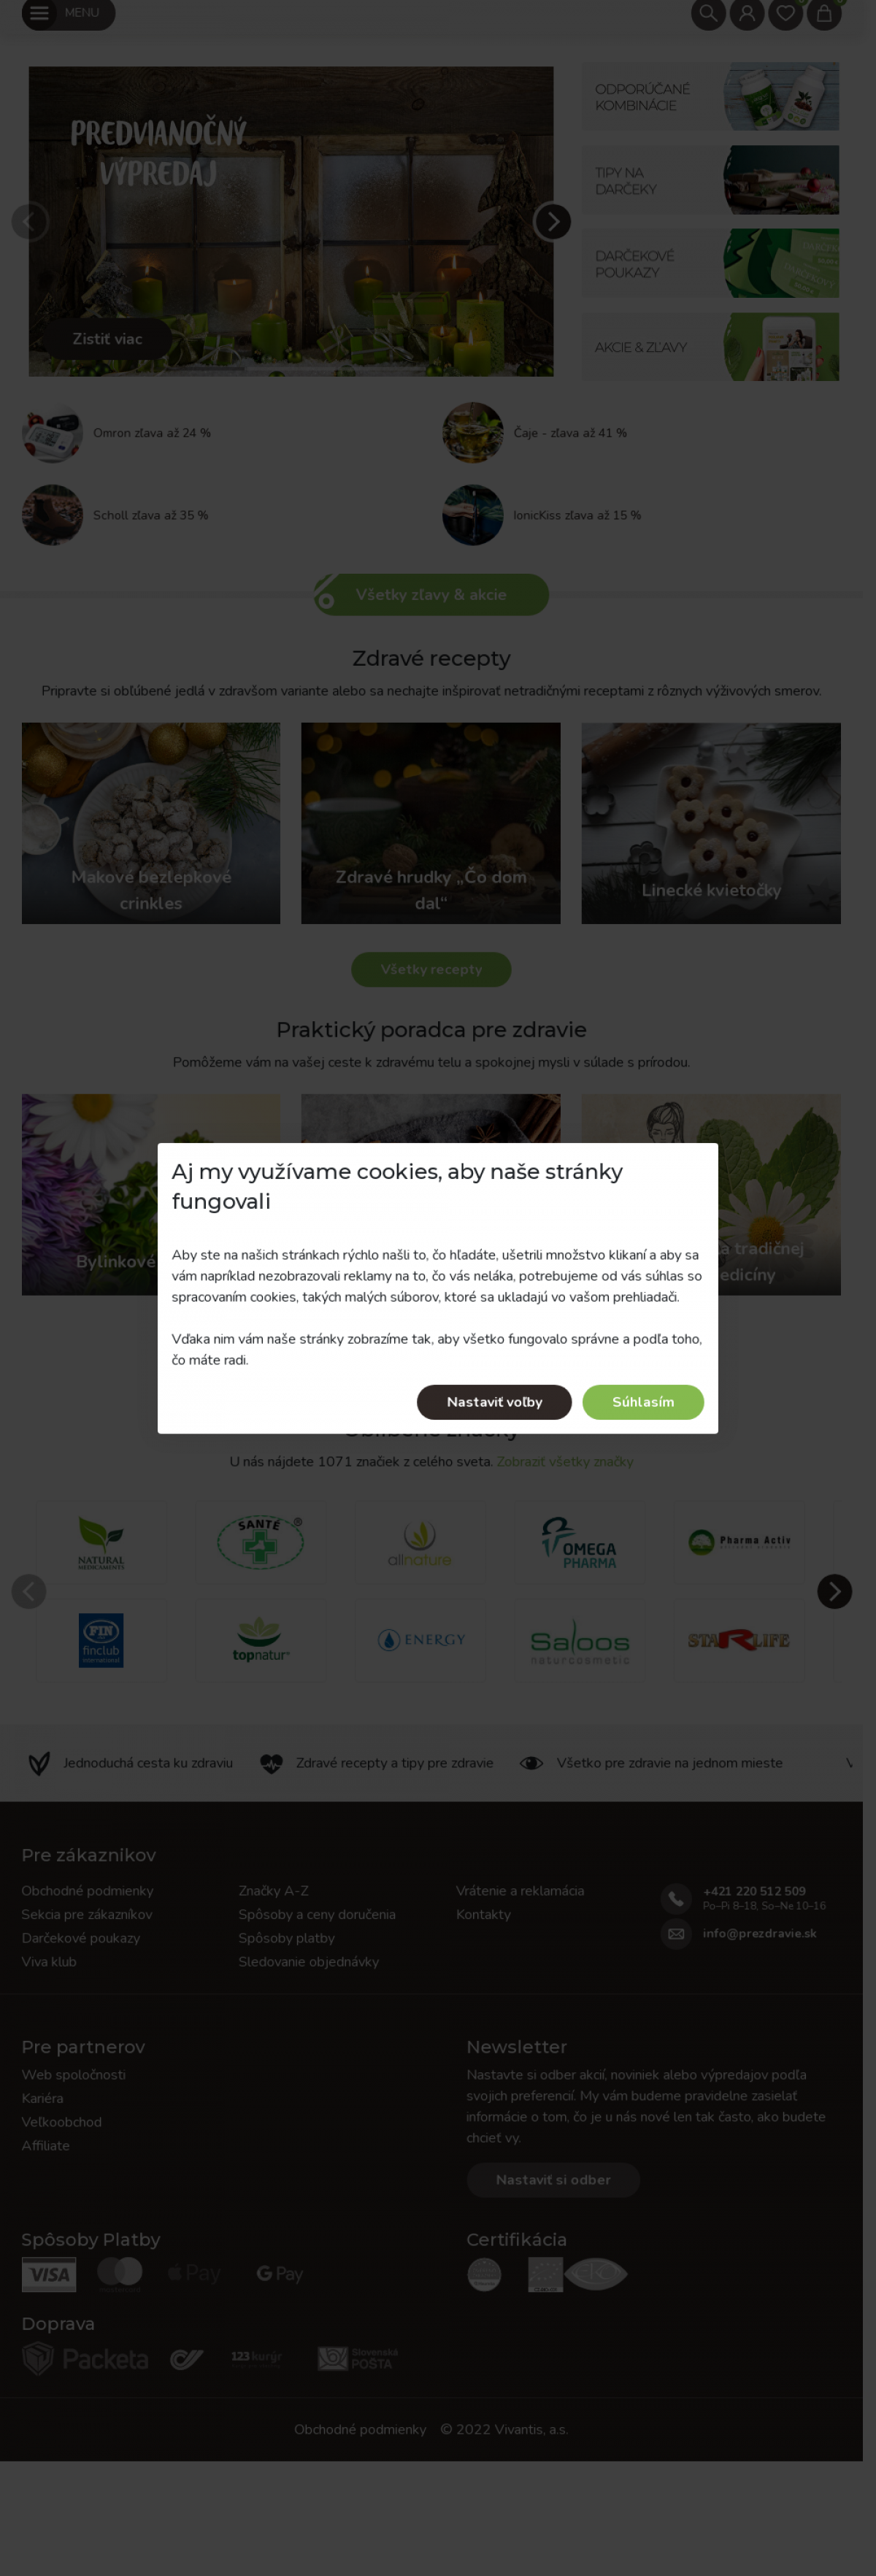876x2576 pixels.
Task: Open Odporúčané kombinácie side banner
Action: (711, 96)
